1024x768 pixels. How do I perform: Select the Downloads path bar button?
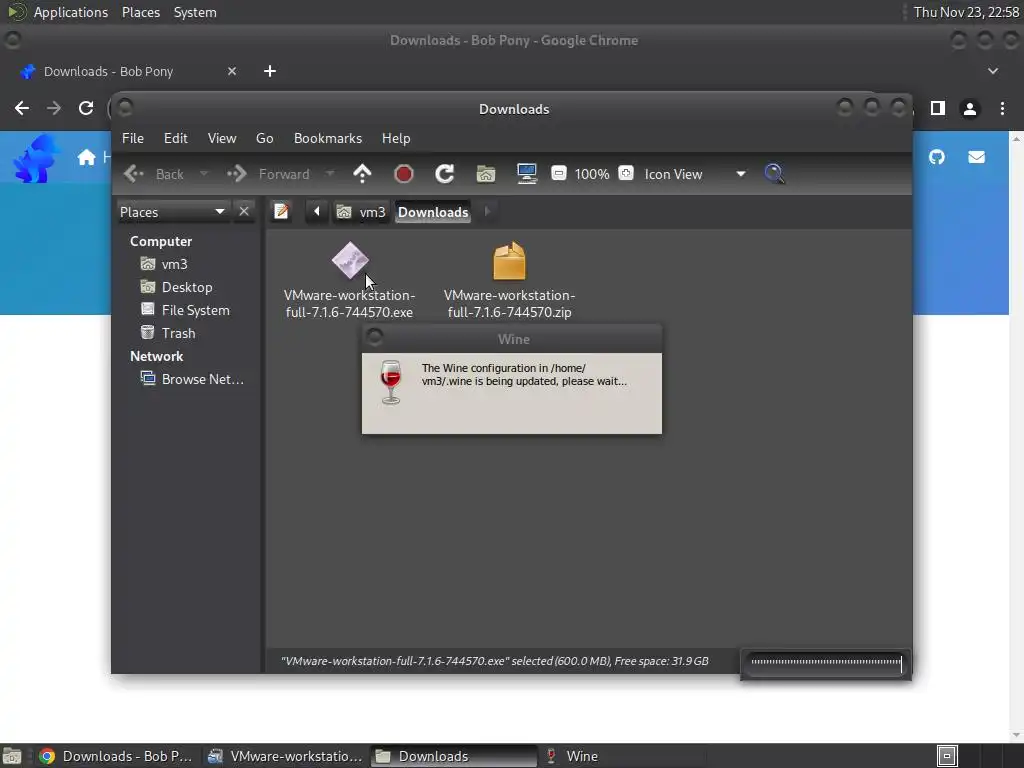pos(433,212)
